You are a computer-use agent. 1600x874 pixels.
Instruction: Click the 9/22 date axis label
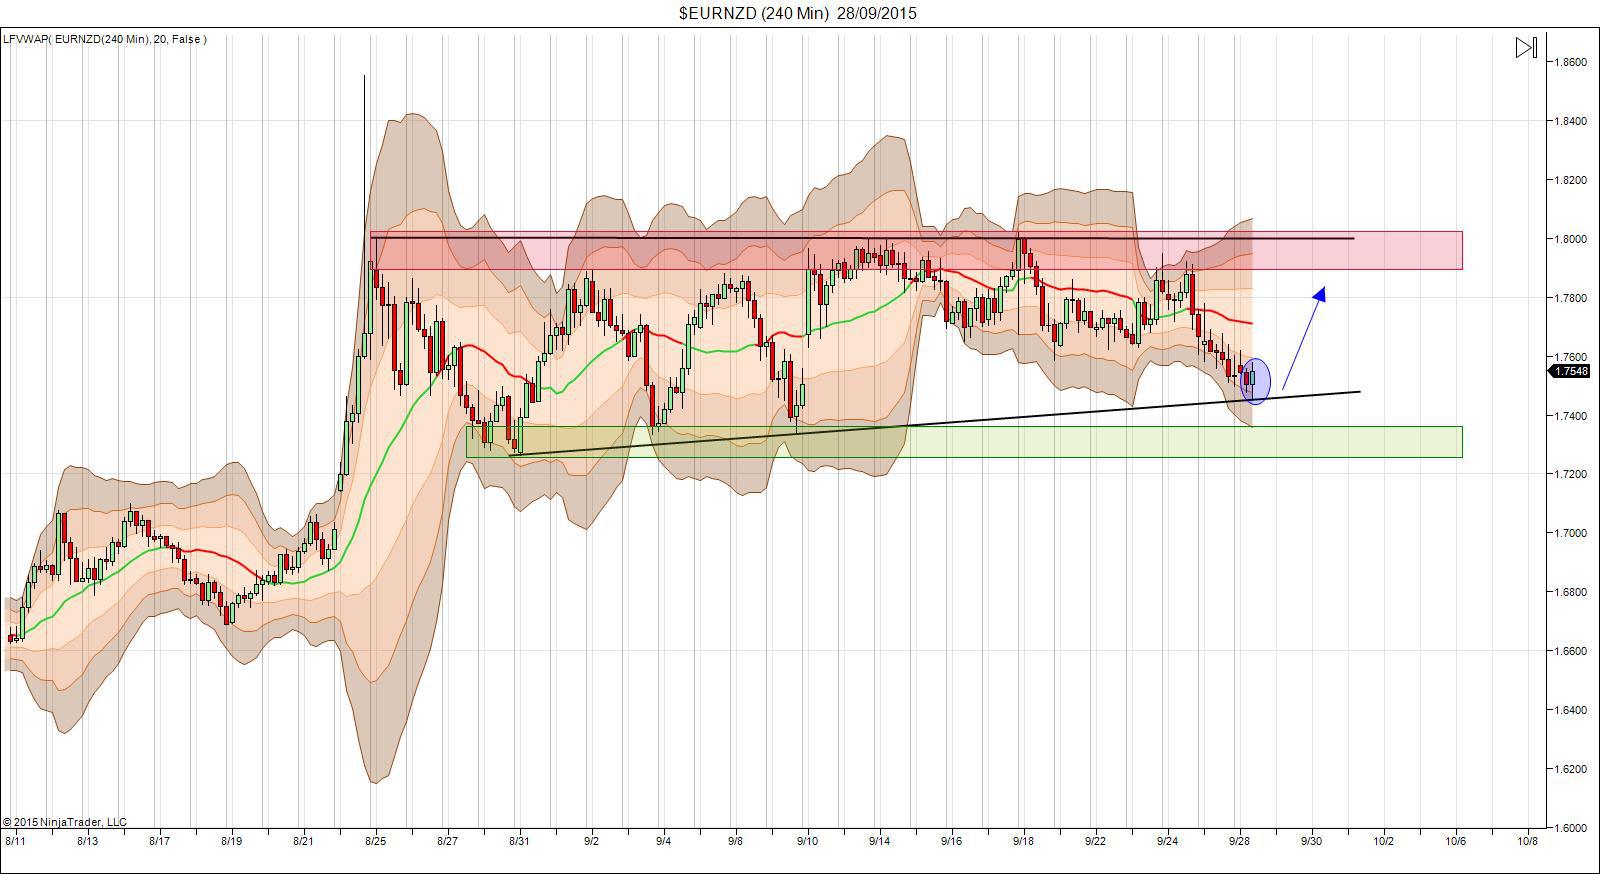[1095, 841]
